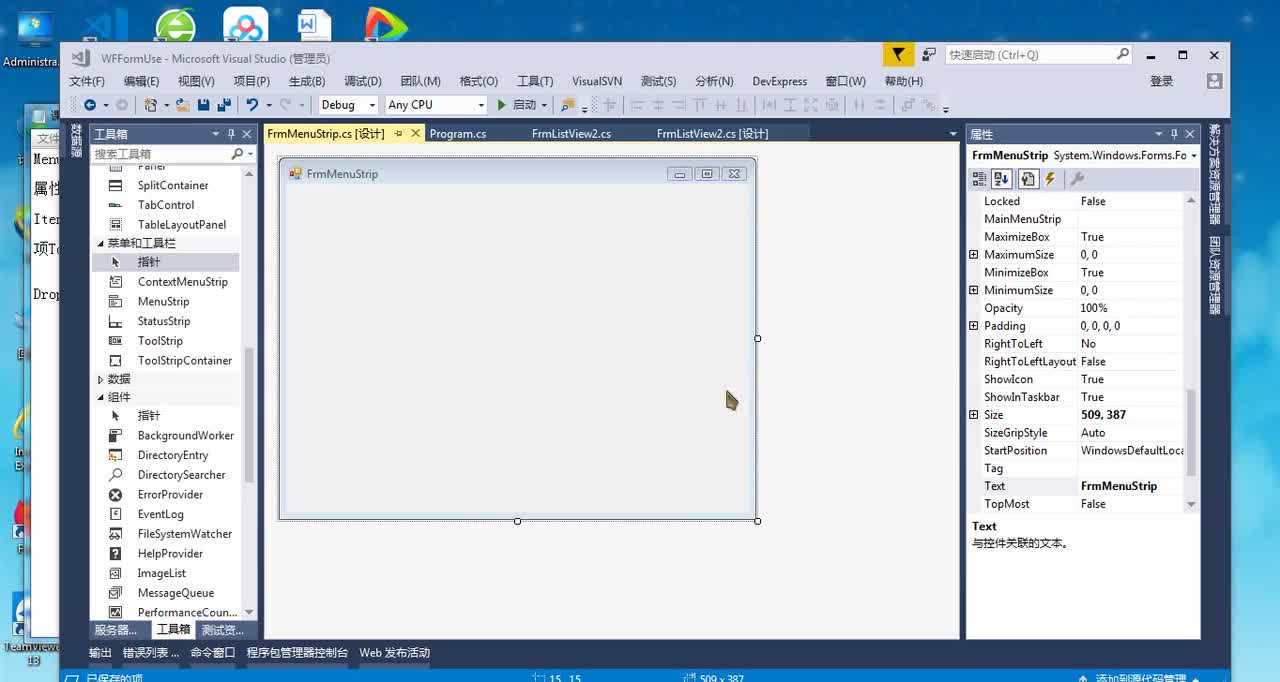Expand the MinimumSize property
The image size is (1280, 682).
[x=974, y=290]
